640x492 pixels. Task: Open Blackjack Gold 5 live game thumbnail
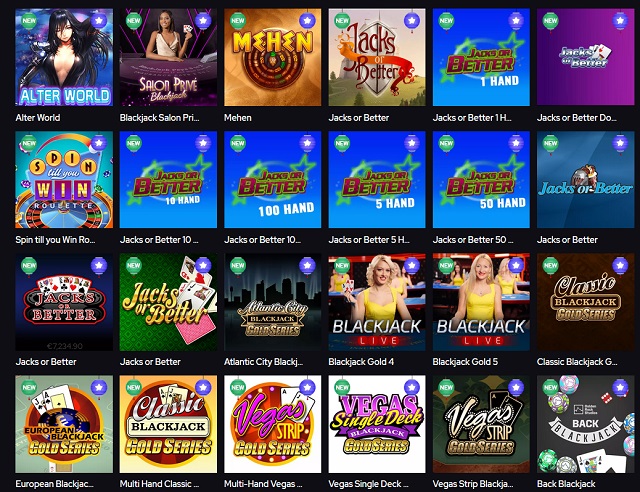481,302
